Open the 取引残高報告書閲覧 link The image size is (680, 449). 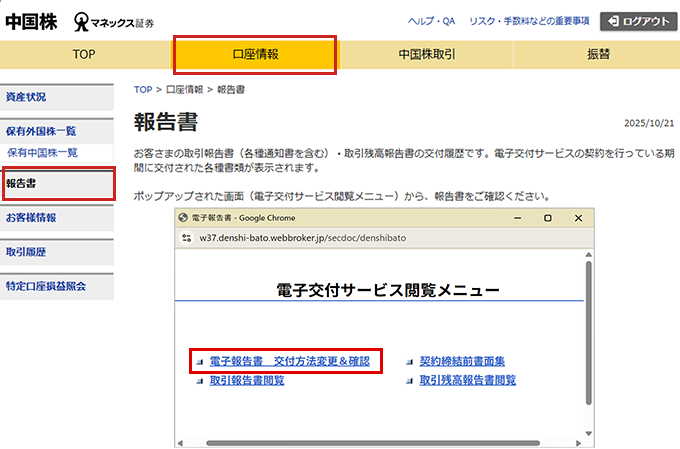point(468,380)
